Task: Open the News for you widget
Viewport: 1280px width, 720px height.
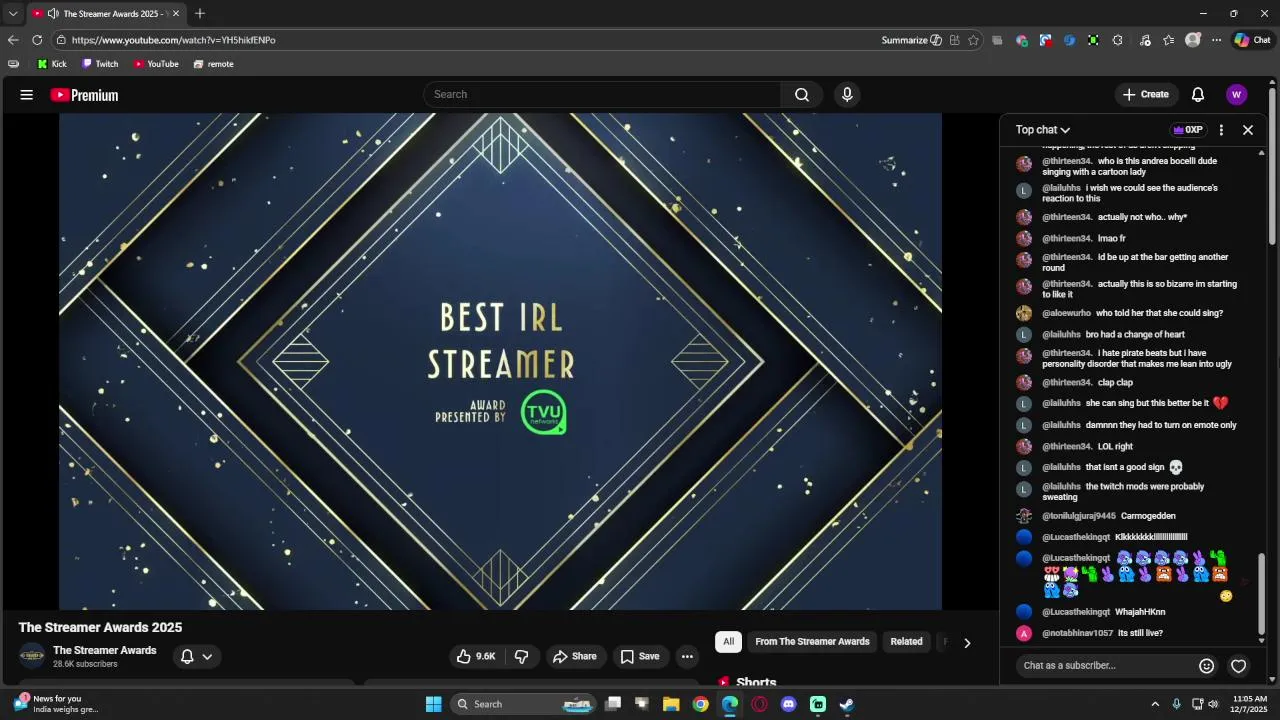Action: pos(56,704)
